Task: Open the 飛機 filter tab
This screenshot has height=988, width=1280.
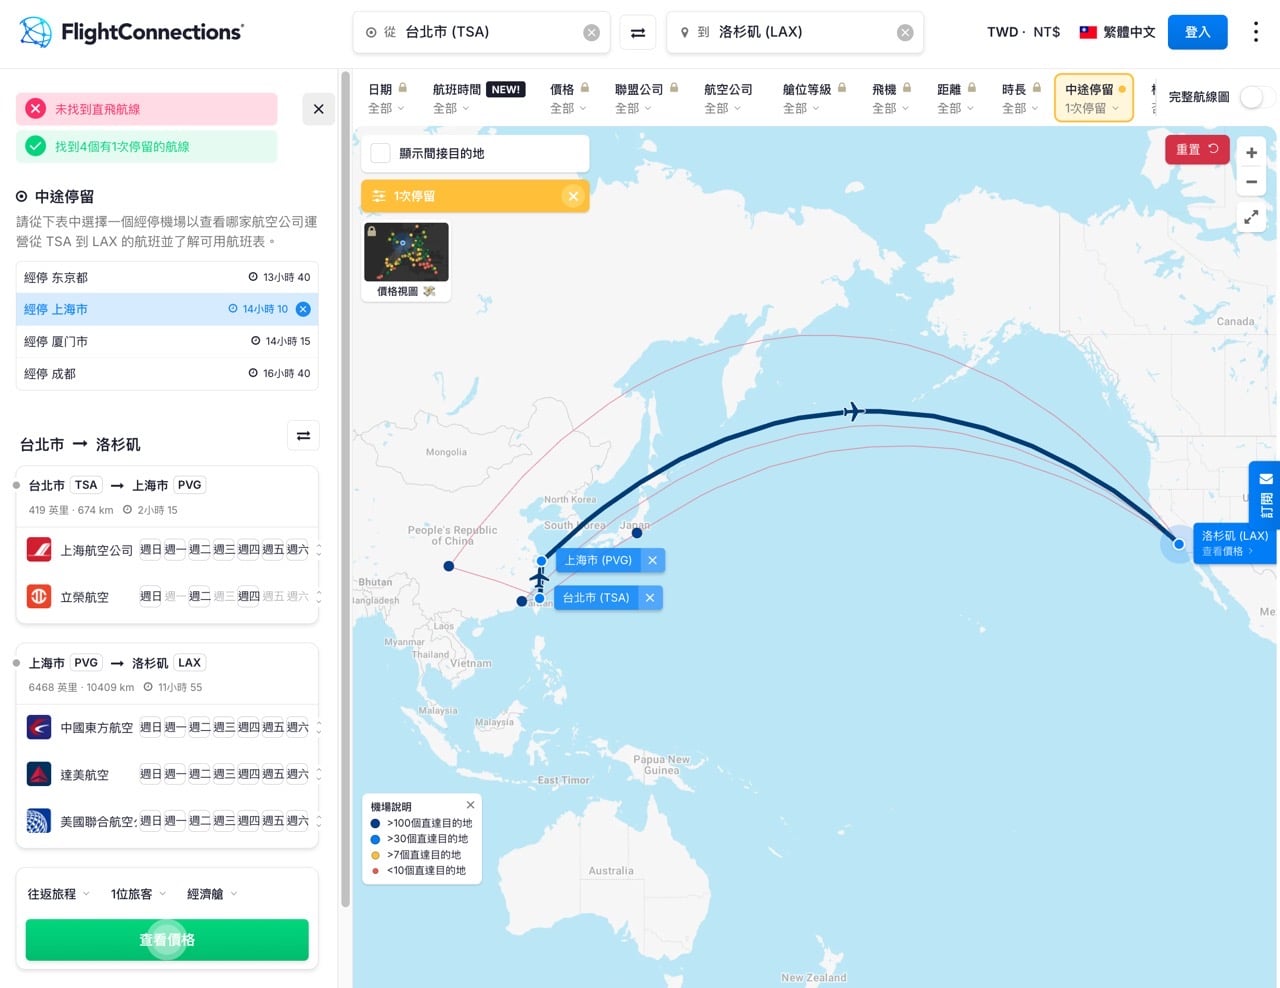Action: coord(891,98)
